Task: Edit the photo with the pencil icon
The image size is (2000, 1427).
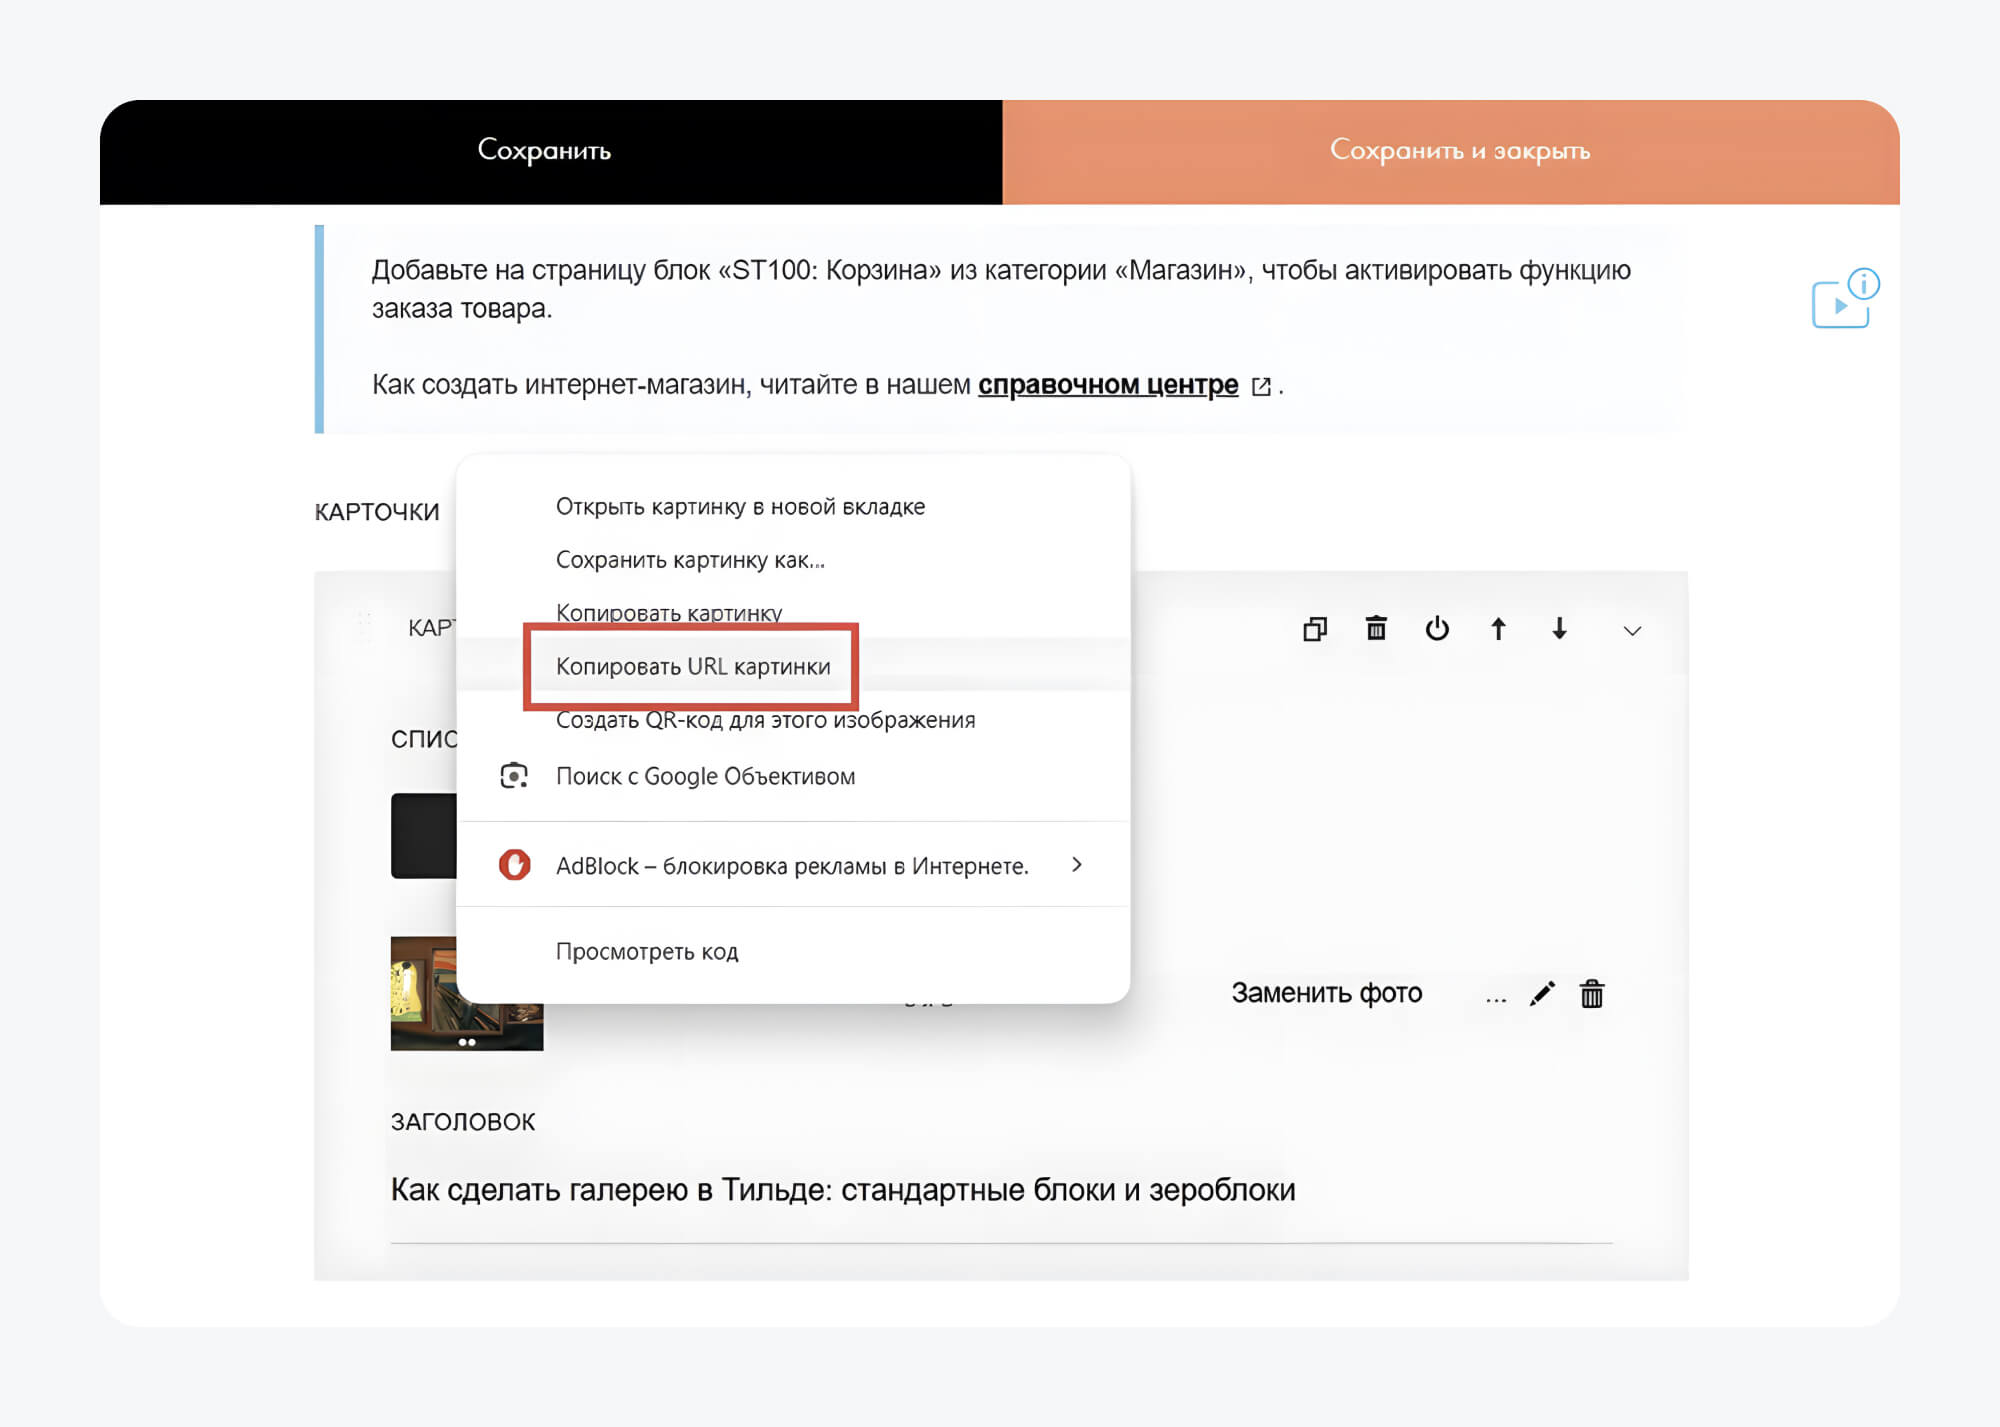Action: tap(1542, 994)
